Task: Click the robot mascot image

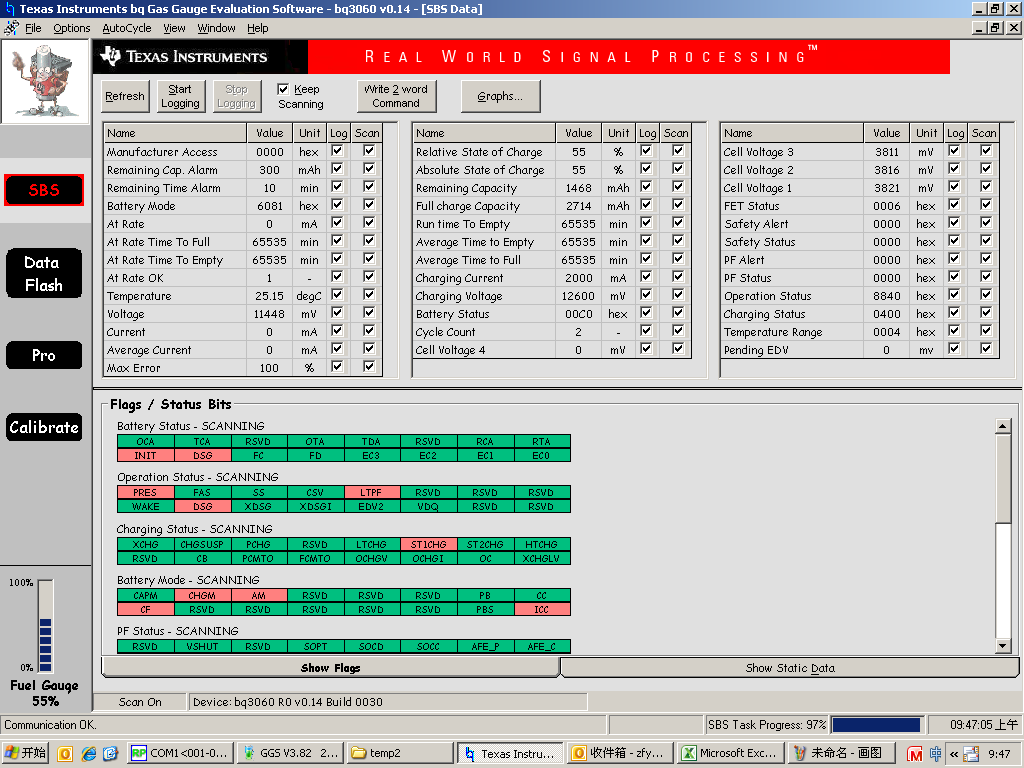Action: coord(45,82)
